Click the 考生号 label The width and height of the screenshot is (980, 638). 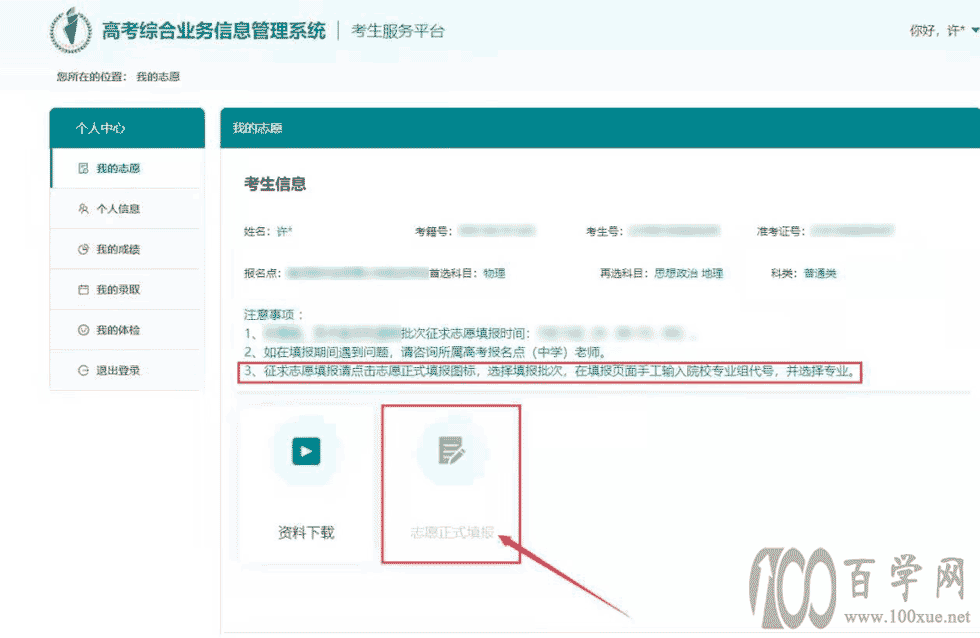pyautogui.click(x=604, y=231)
